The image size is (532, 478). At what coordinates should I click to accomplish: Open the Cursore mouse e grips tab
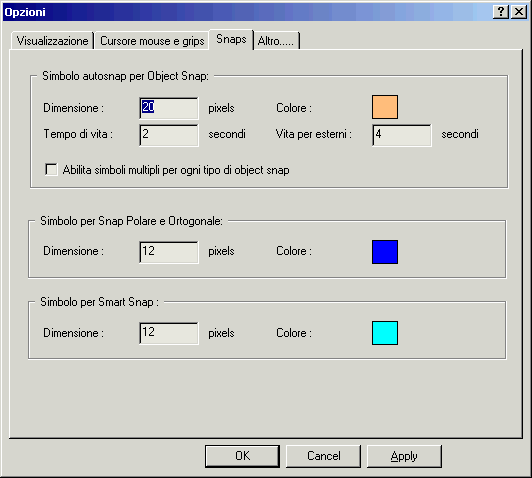point(152,41)
